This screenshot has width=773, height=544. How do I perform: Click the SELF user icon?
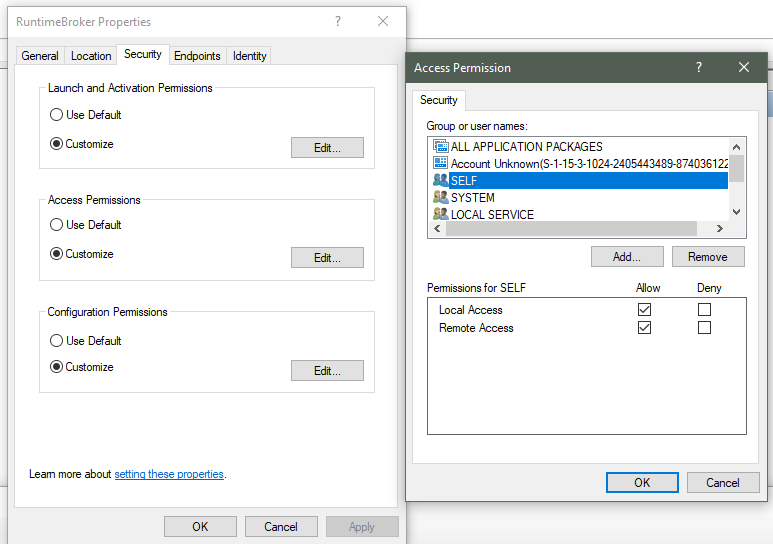(x=440, y=180)
